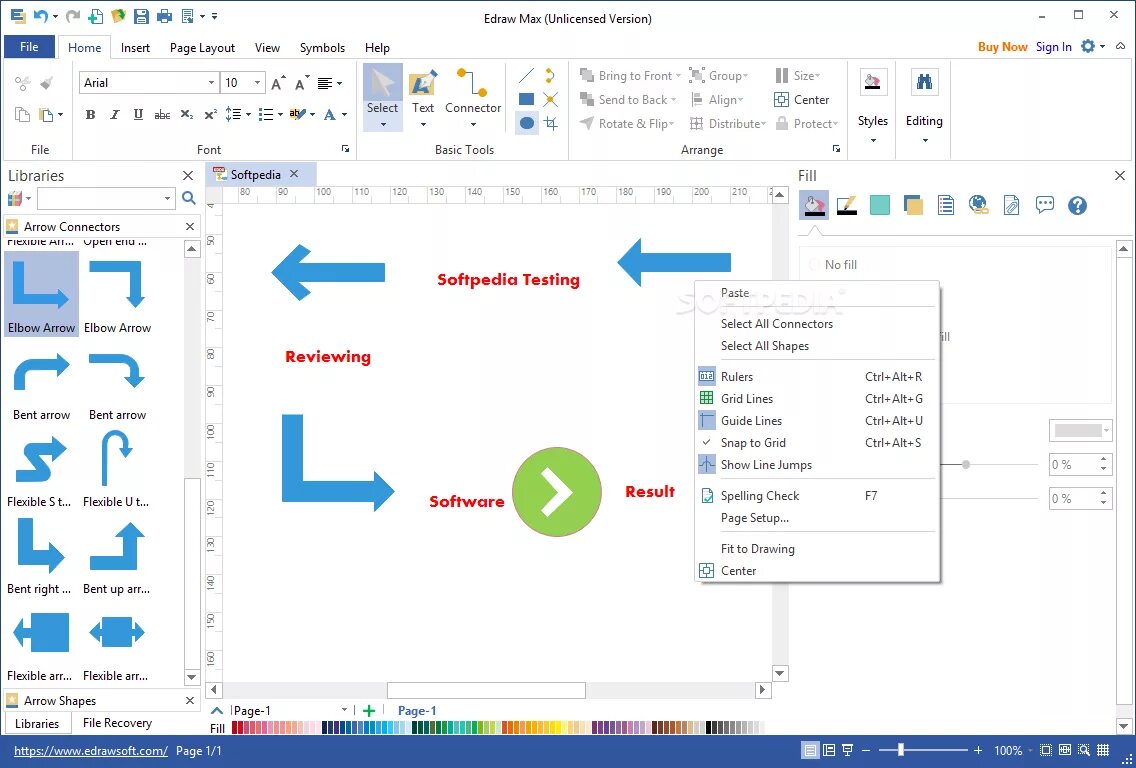Click the zoom slider in status bar
The height and width of the screenshot is (768, 1136).
pyautogui.click(x=901, y=750)
